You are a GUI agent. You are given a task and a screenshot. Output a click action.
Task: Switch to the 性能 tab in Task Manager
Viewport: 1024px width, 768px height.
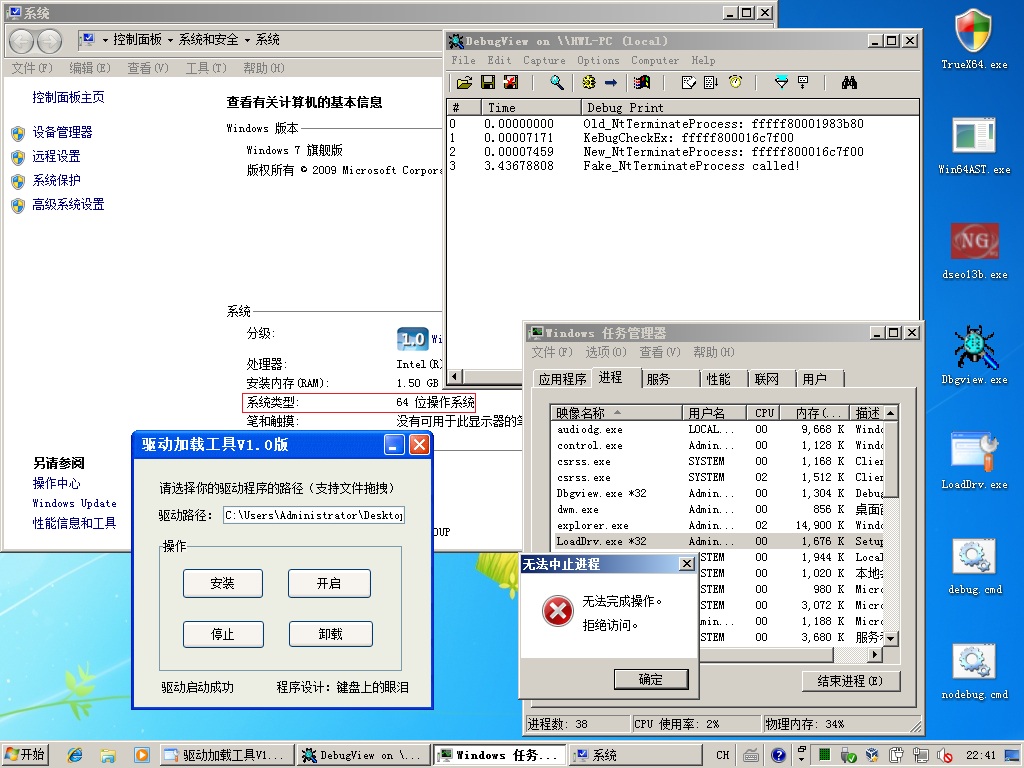tap(718, 379)
